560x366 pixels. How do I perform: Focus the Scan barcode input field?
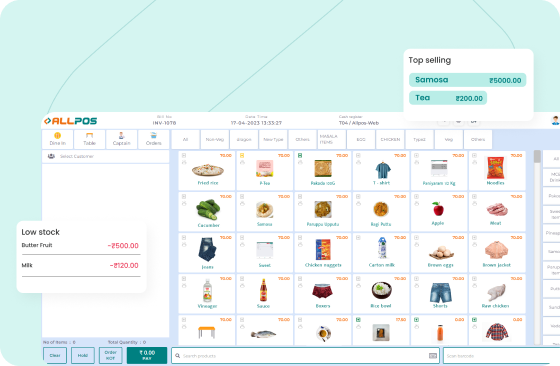coord(501,356)
